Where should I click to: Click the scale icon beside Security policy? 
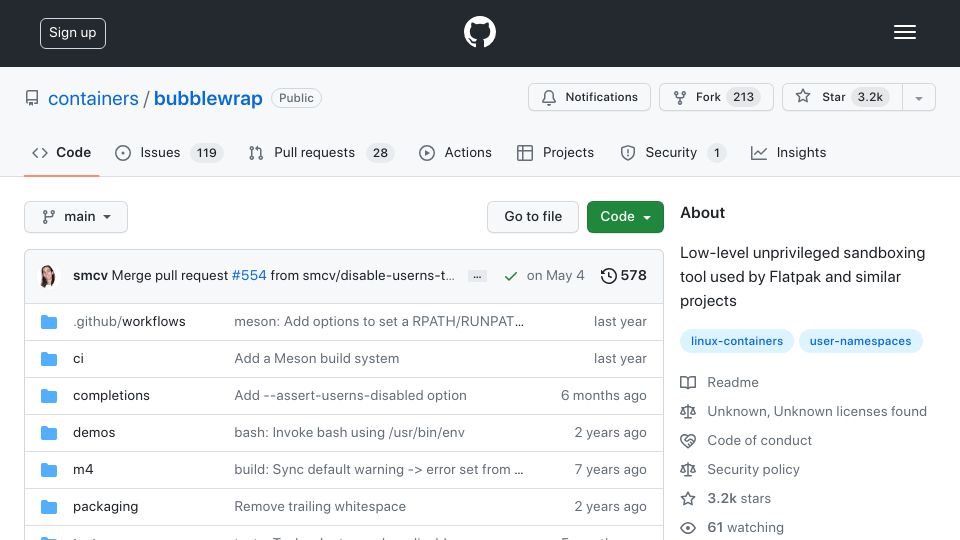tap(688, 470)
